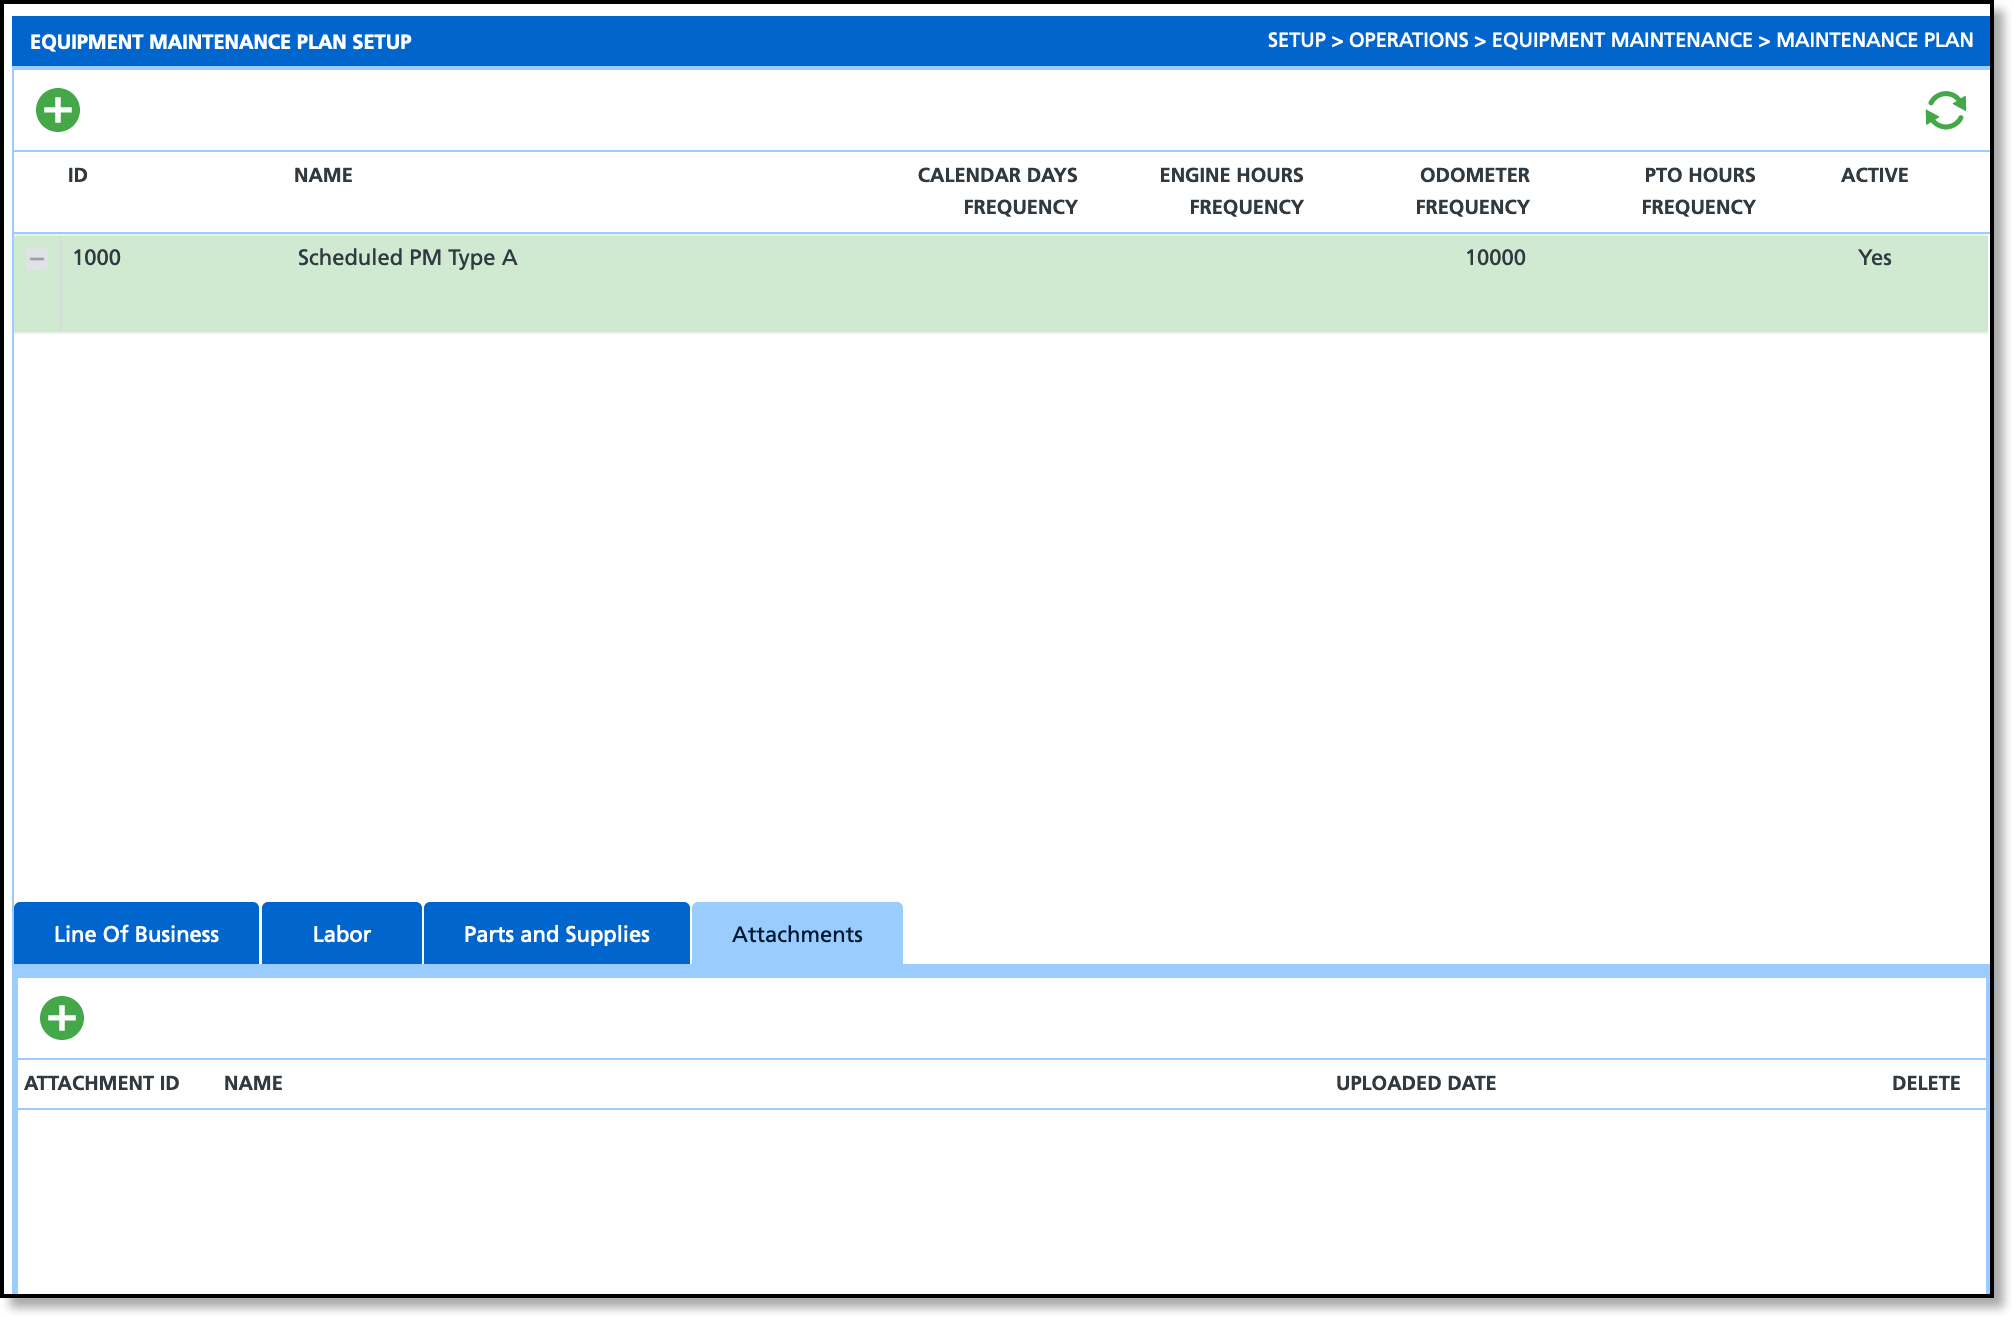Click the PTO Hours Frequency column header
The image size is (2014, 1318).
click(1699, 191)
